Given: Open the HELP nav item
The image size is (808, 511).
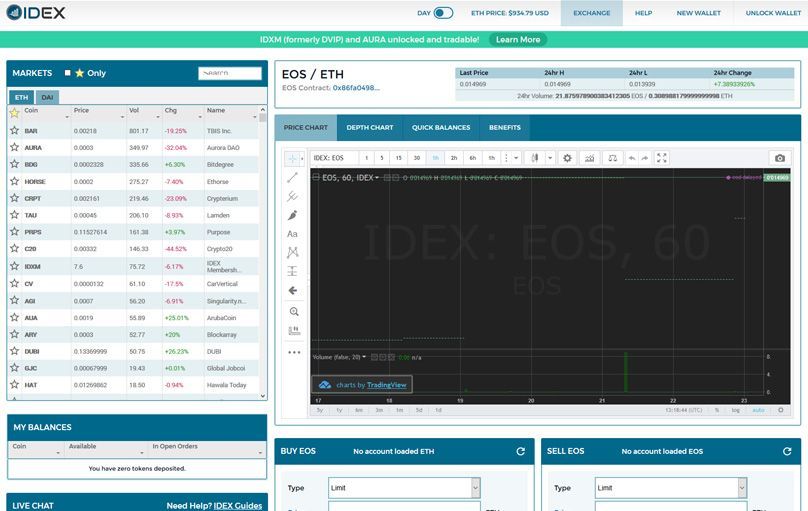Looking at the screenshot, I should pos(643,13).
